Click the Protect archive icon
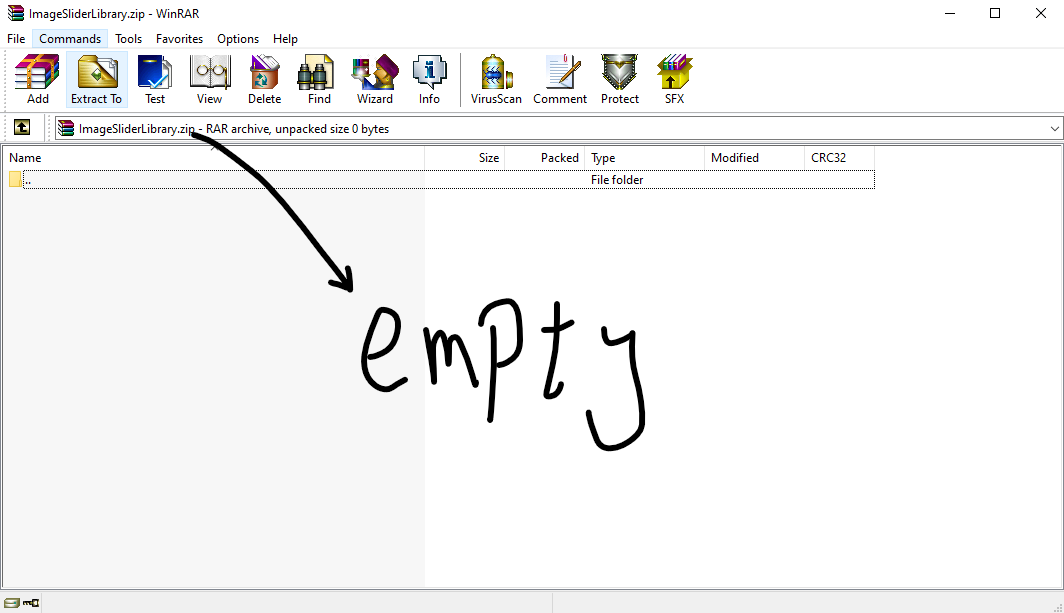Image resolution: width=1064 pixels, height=613 pixels. [620, 79]
